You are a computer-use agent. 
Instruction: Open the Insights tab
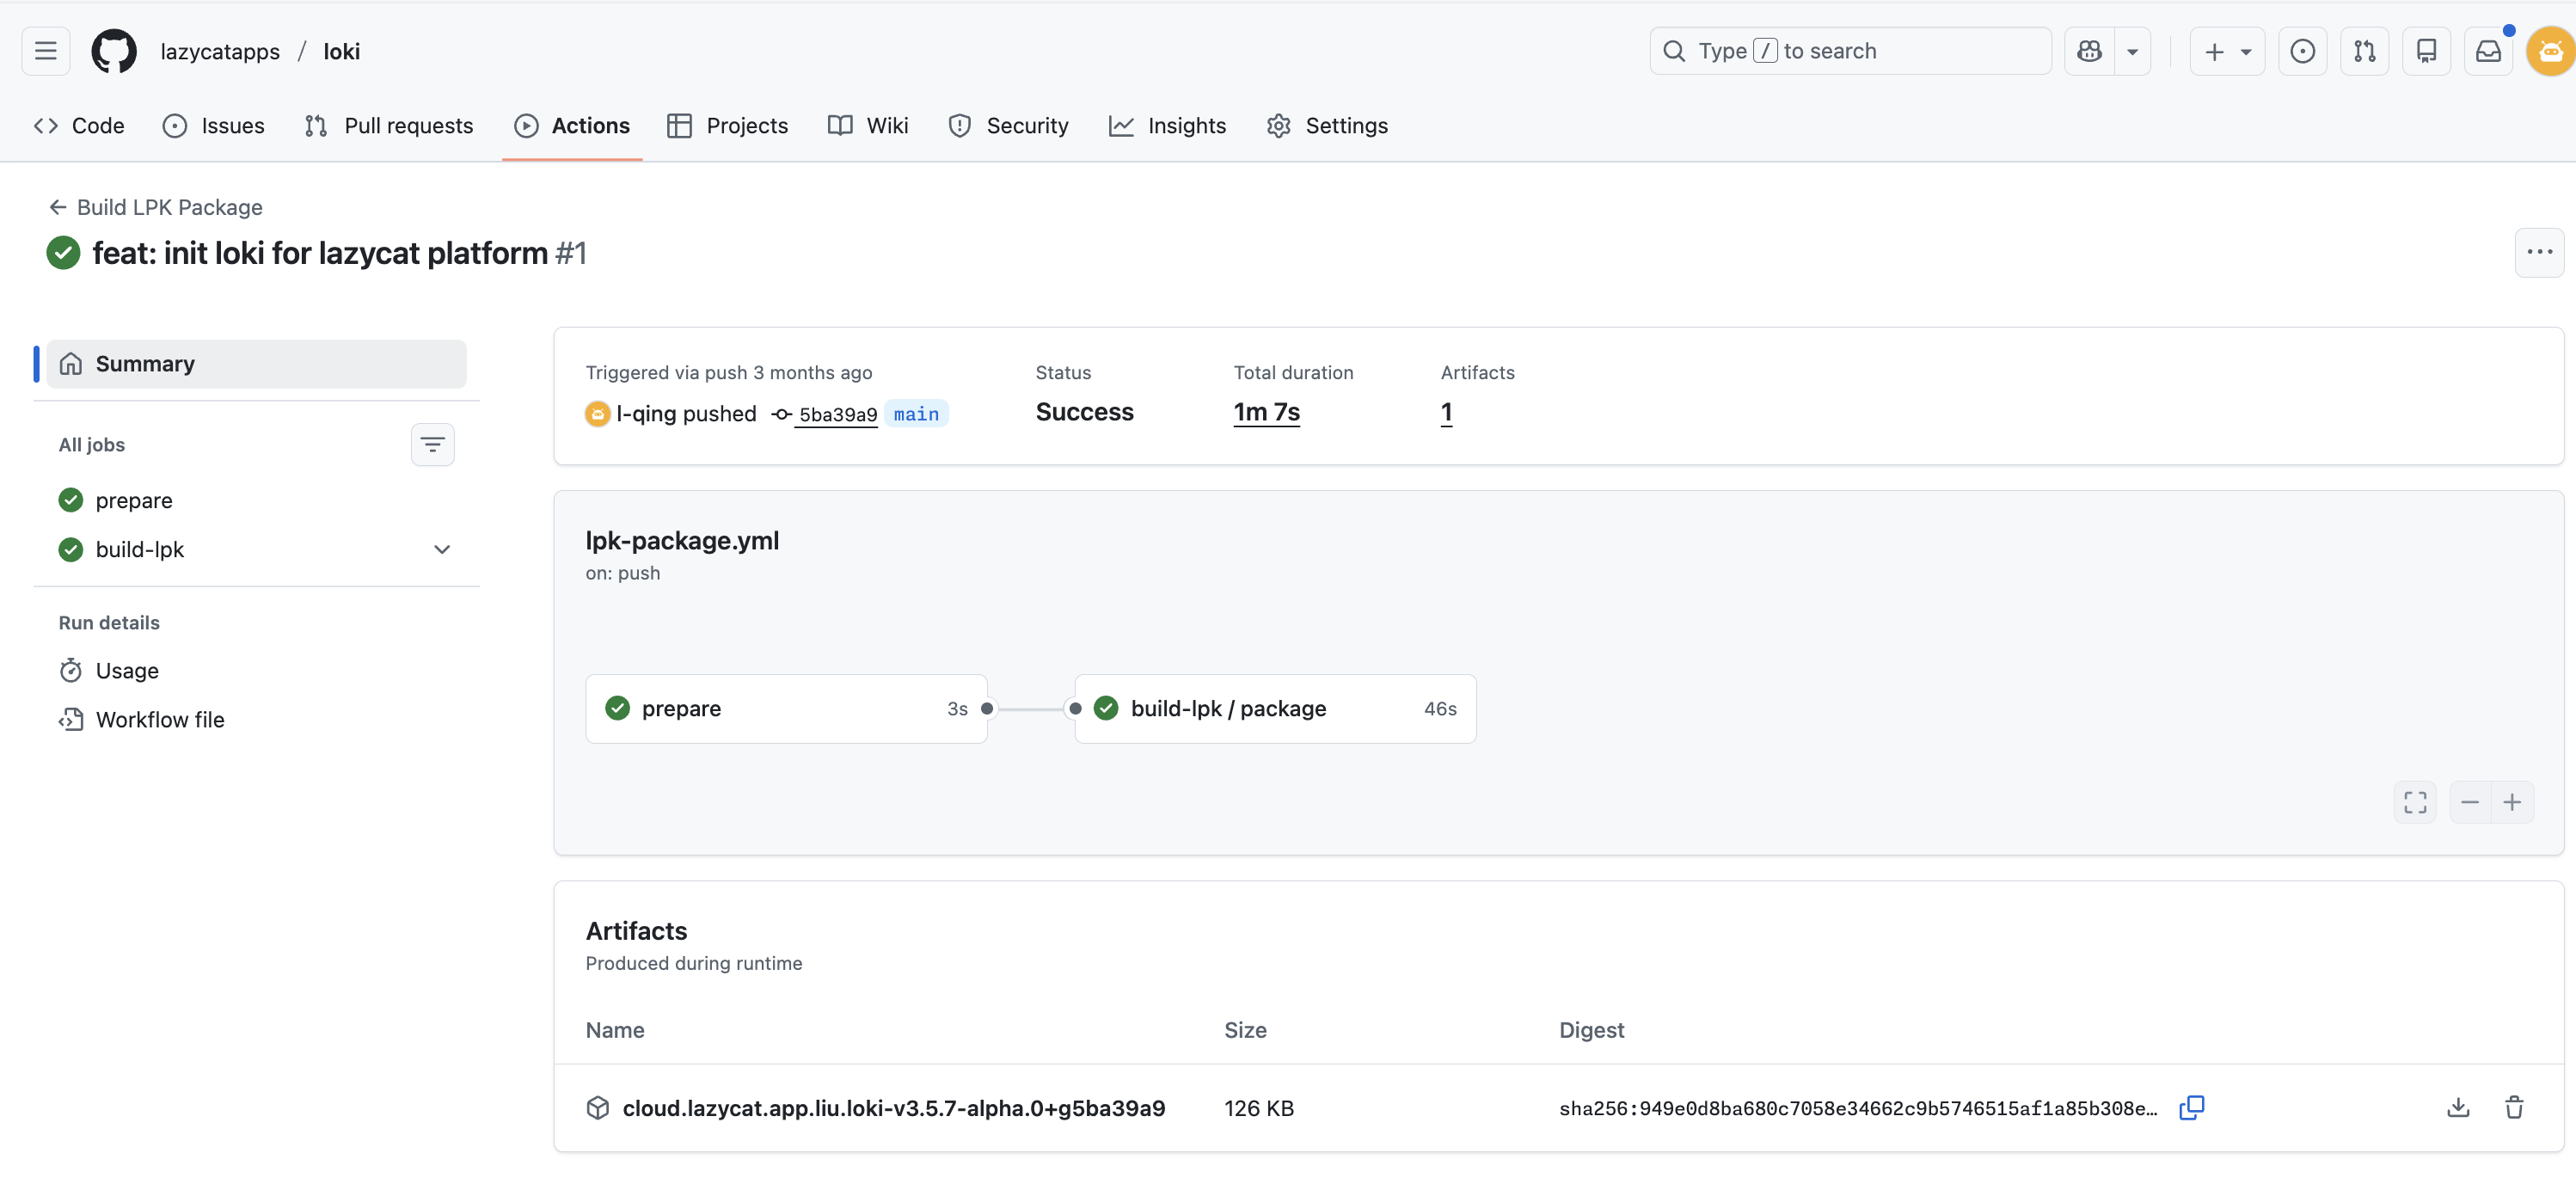tap(1168, 126)
